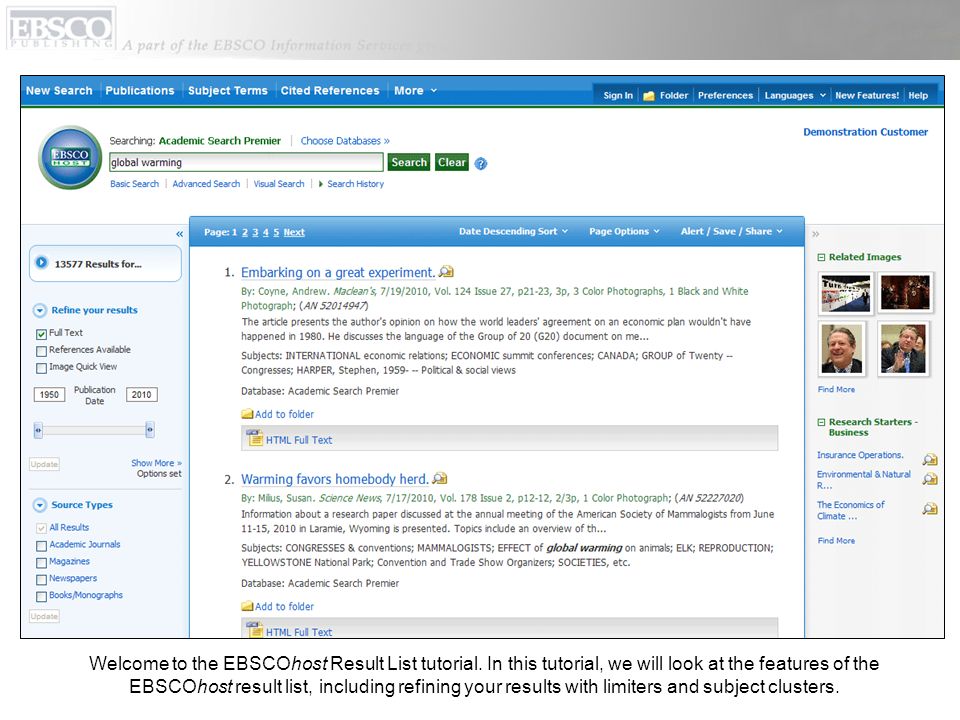This screenshot has width=960, height=720.
Task: Toggle All Results source type checkbox
Action: [x=41, y=528]
